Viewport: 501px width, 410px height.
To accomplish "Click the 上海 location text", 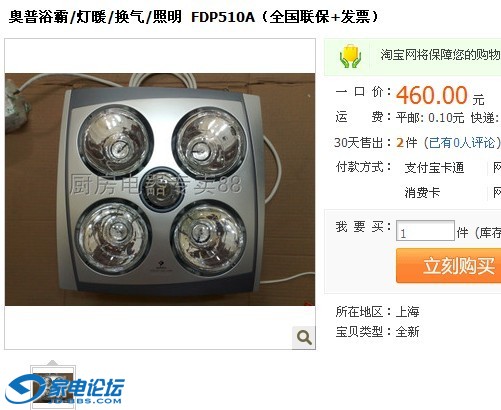I will (407, 312).
